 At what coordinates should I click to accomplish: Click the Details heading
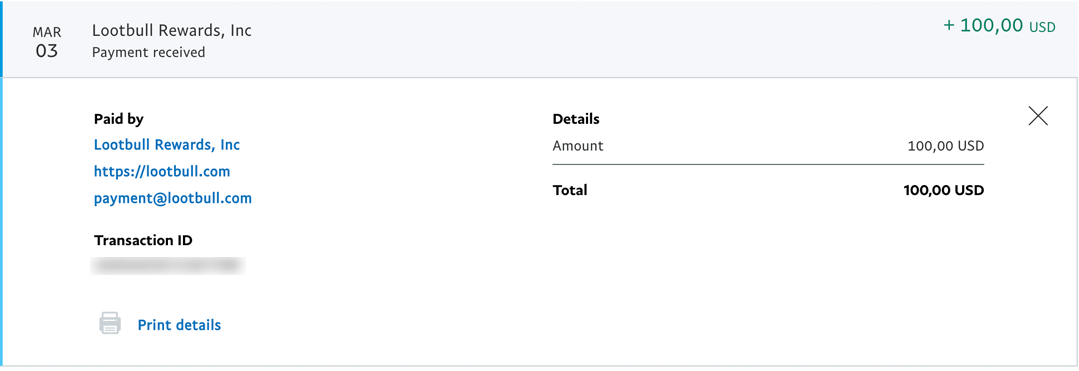(x=576, y=119)
